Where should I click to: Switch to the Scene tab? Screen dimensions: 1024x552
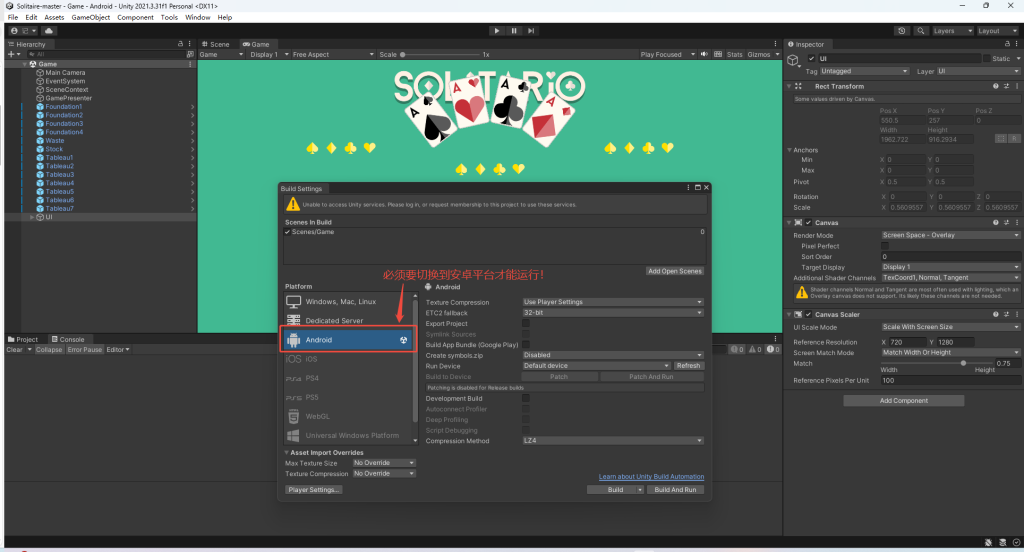coord(218,44)
